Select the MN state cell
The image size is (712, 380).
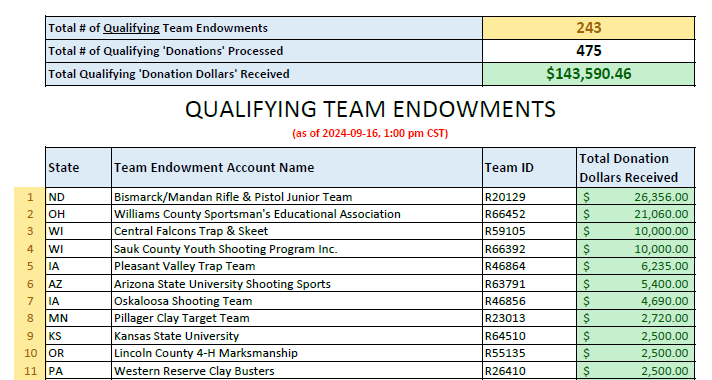(x=79, y=319)
